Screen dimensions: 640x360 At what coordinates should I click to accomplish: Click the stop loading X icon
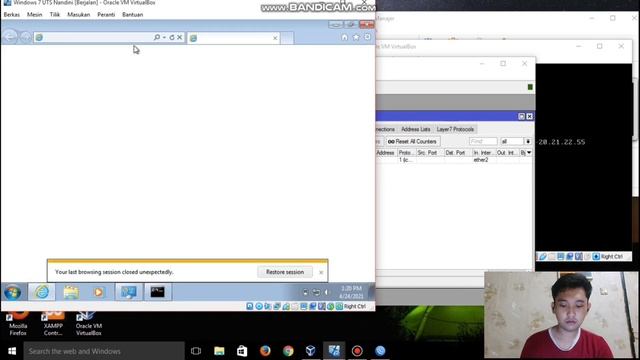coord(180,37)
